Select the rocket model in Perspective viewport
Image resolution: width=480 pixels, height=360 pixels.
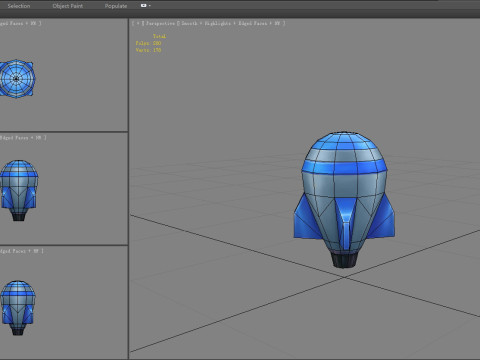pos(344,199)
